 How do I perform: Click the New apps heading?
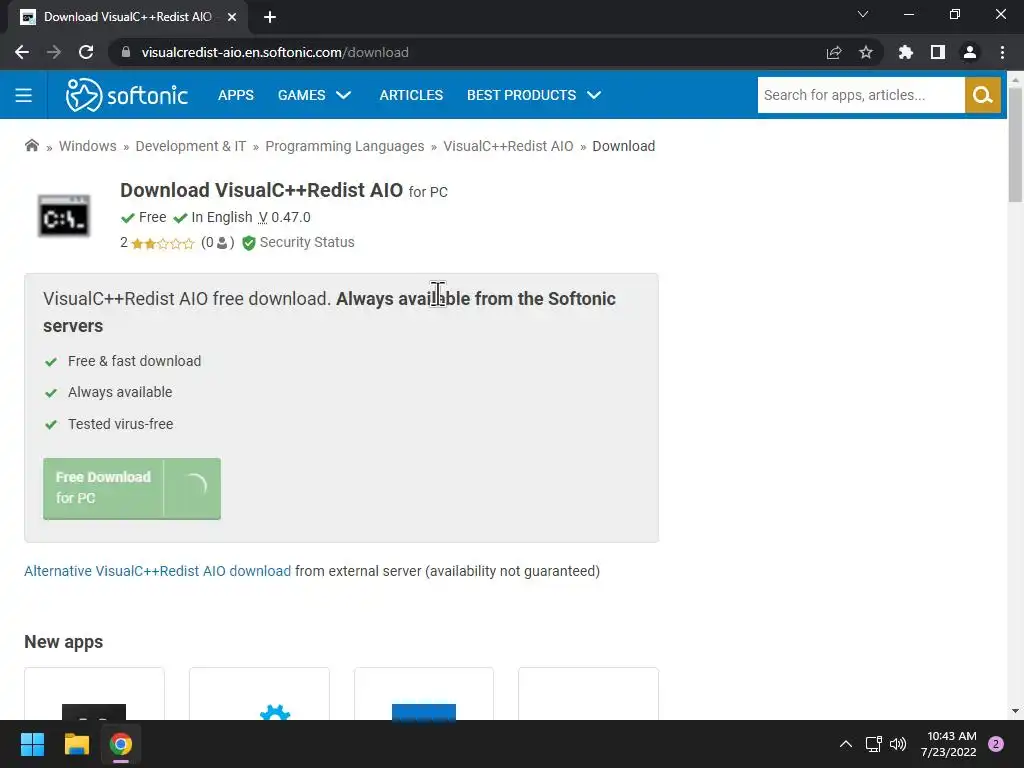tap(63, 642)
